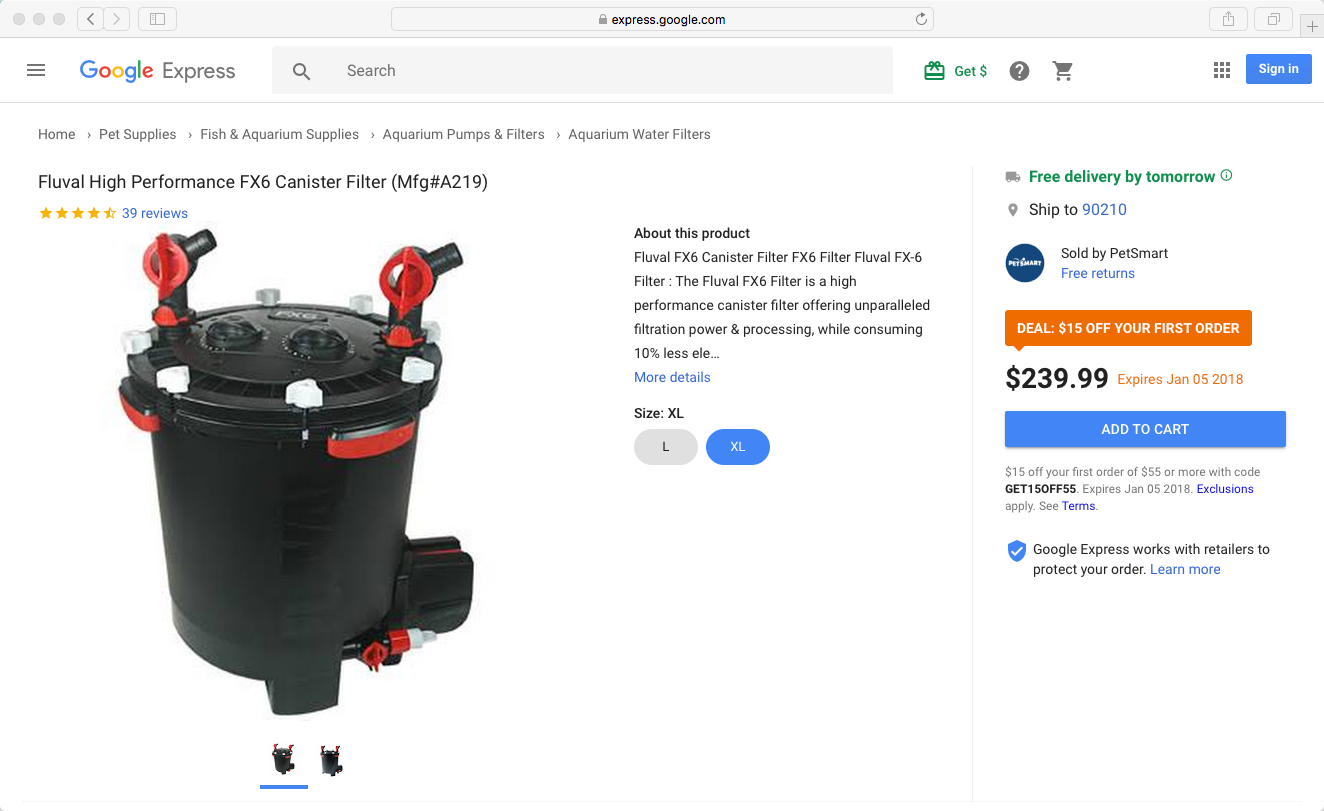Image resolution: width=1324 pixels, height=811 pixels.
Task: Click the star rating icons
Action: 77,213
